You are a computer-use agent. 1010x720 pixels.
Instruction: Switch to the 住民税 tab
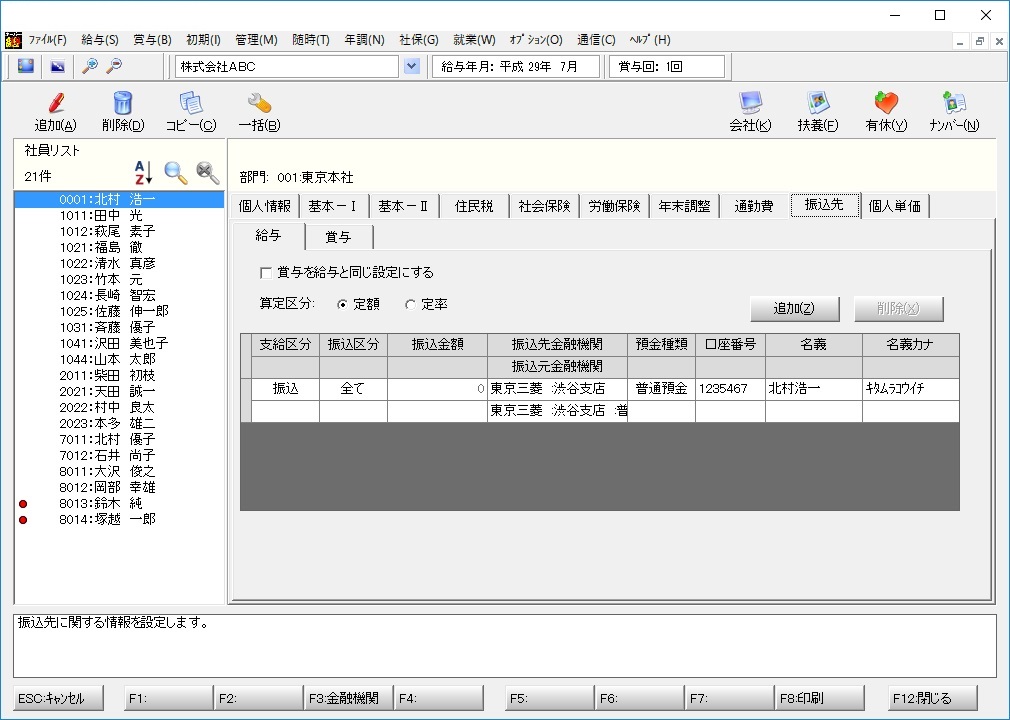tap(473, 206)
